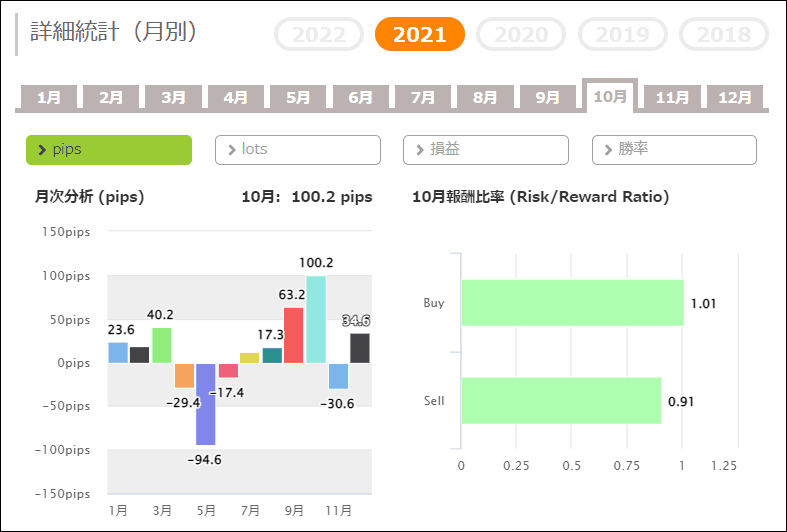Select the 2019 year button
This screenshot has height=532, width=787.
tap(622, 34)
